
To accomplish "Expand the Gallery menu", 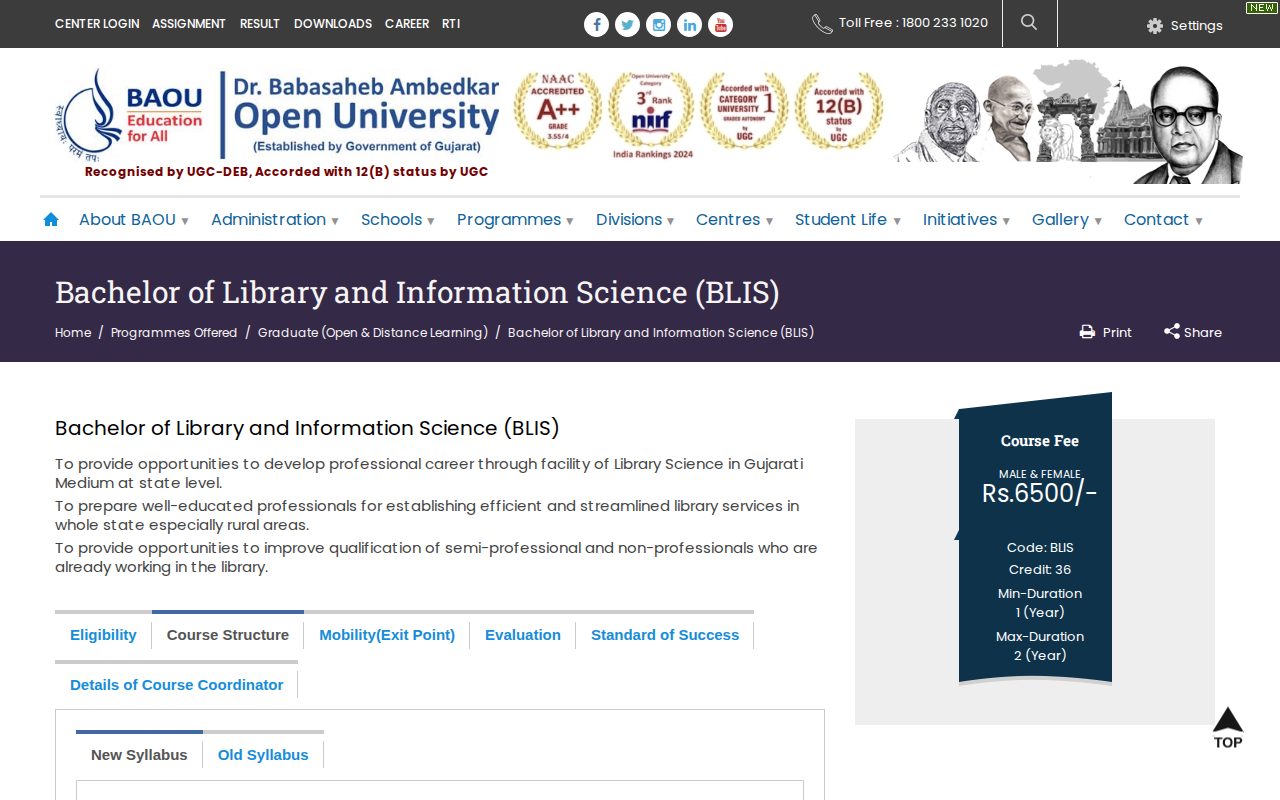I will pyautogui.click(x=1067, y=220).
